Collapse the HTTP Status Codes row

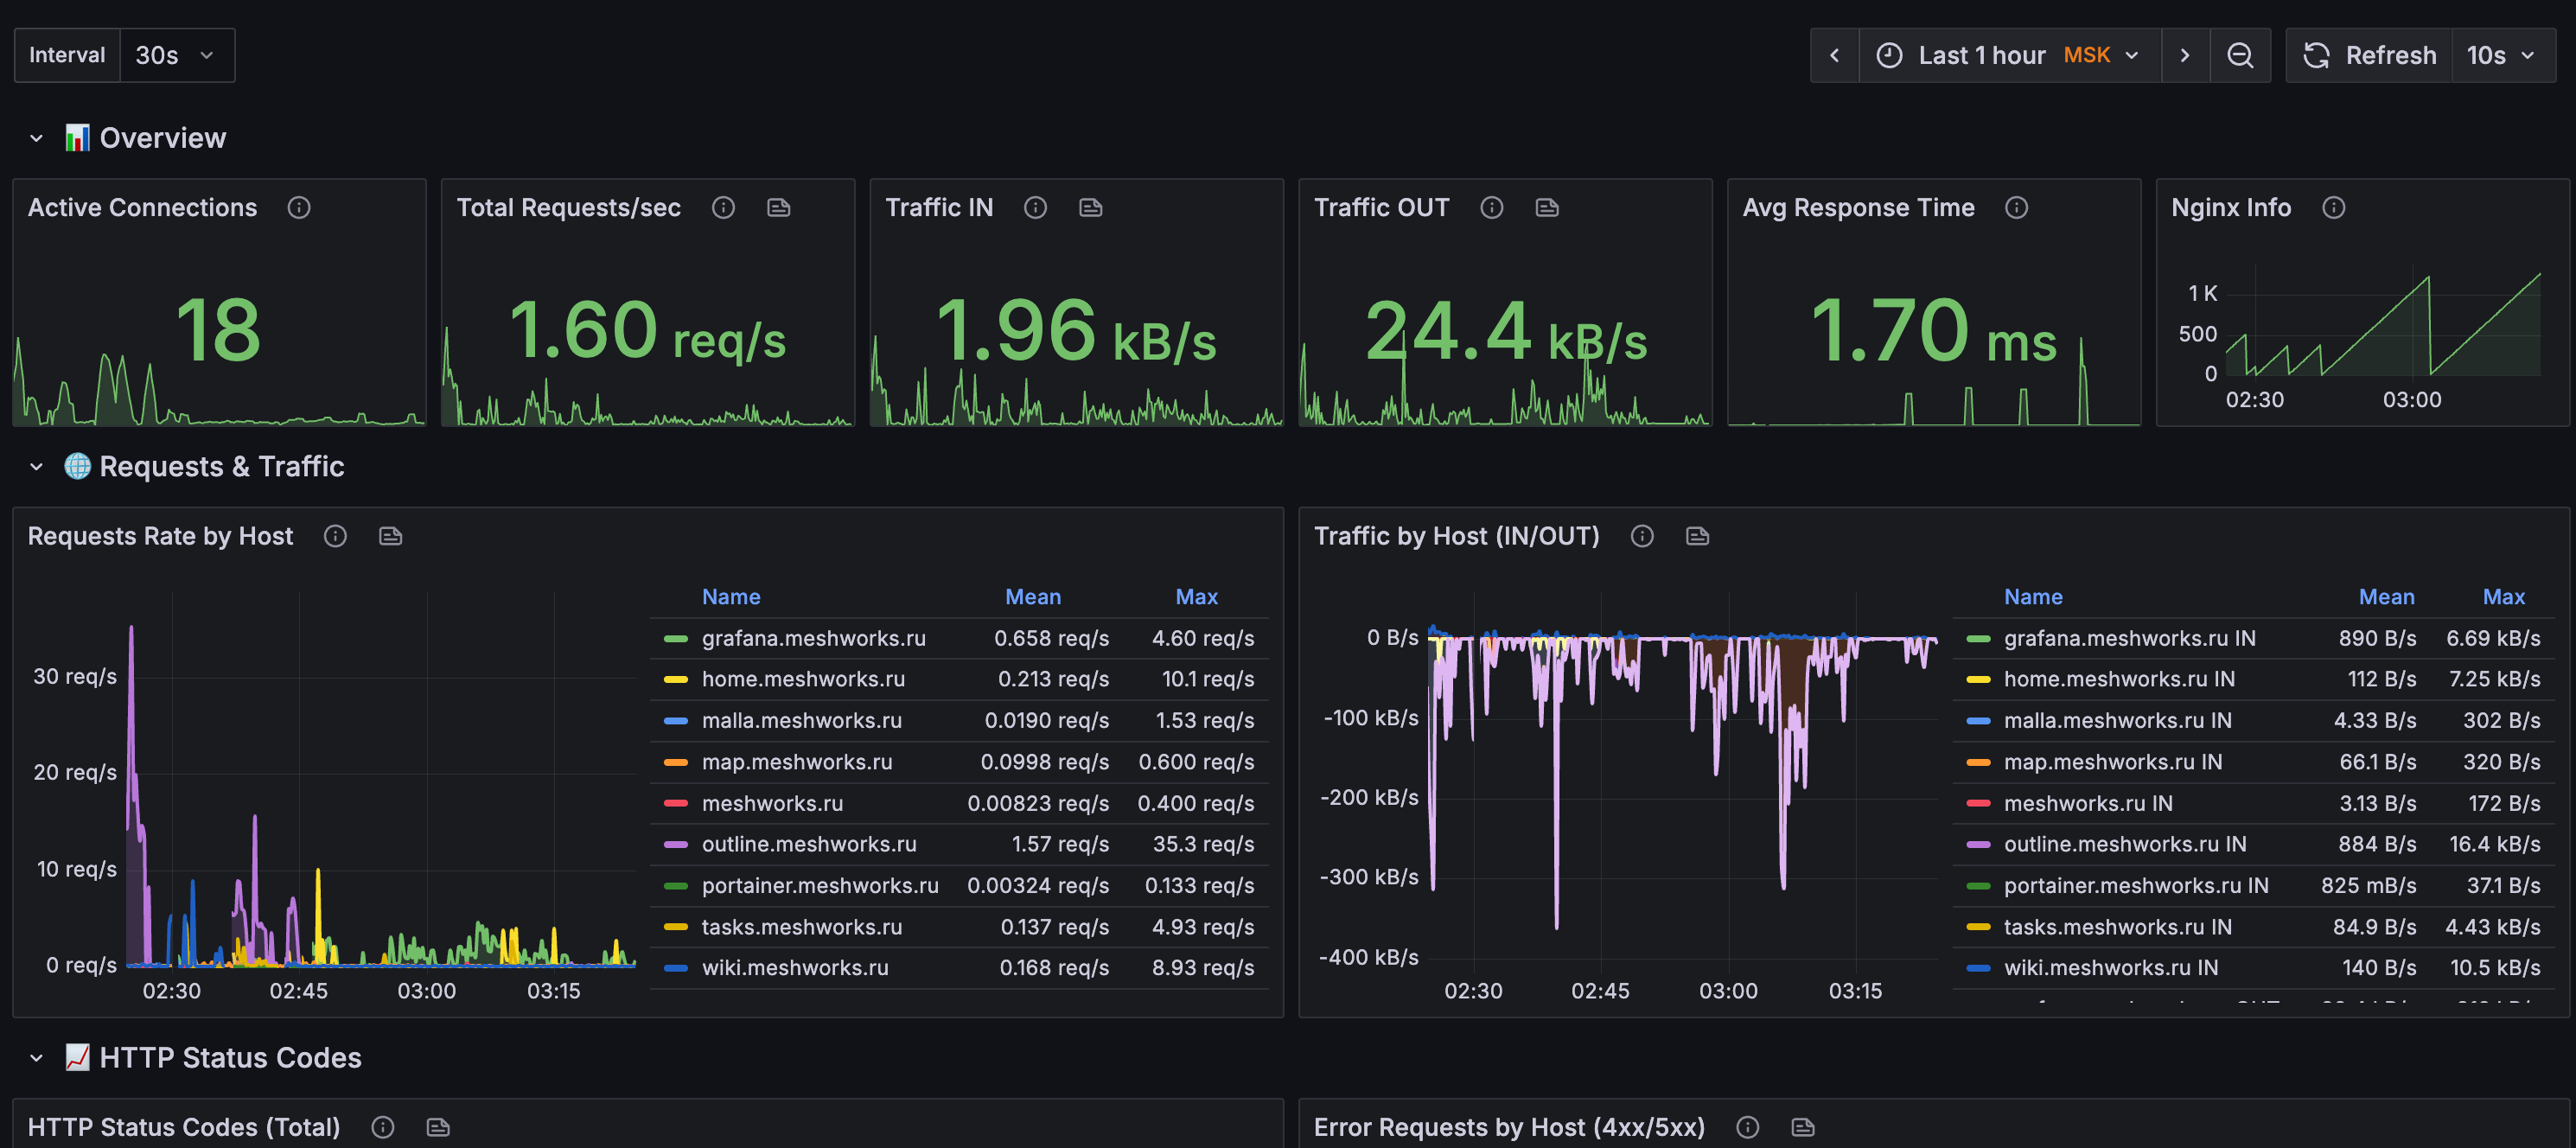(36, 1058)
